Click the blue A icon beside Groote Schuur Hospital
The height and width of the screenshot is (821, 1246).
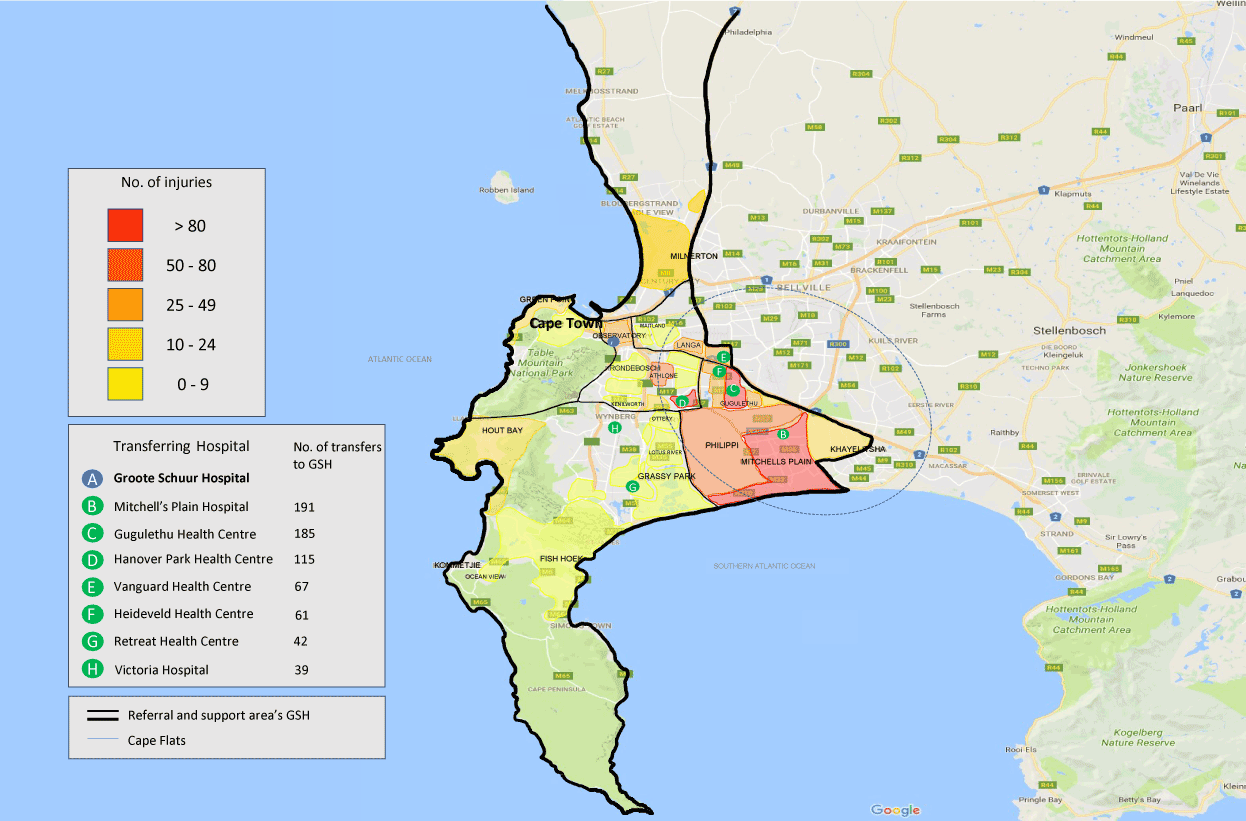point(93,478)
